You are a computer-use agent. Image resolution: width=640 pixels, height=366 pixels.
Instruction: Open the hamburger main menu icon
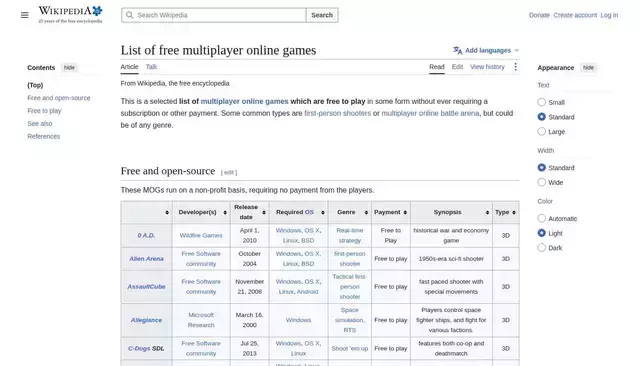[24, 15]
